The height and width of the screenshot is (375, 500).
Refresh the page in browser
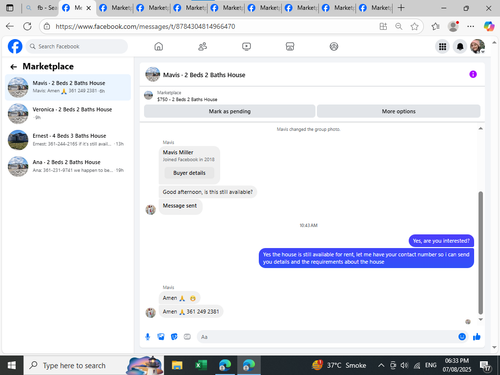(27, 26)
